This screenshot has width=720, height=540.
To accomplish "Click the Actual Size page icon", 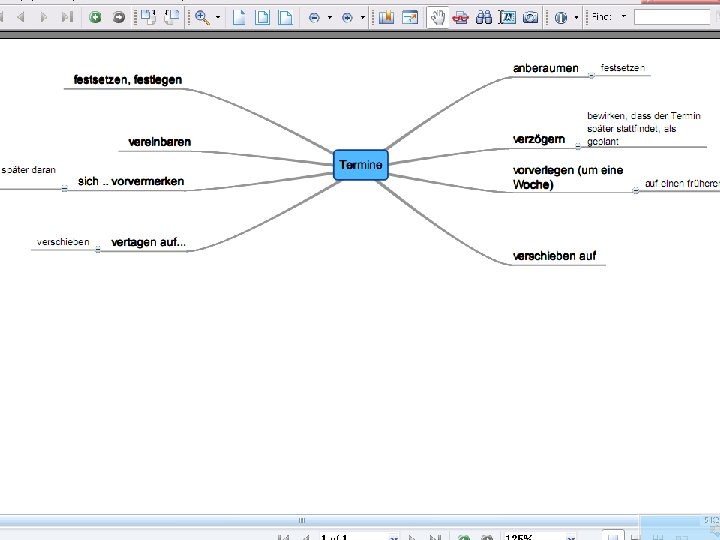I will (239, 17).
